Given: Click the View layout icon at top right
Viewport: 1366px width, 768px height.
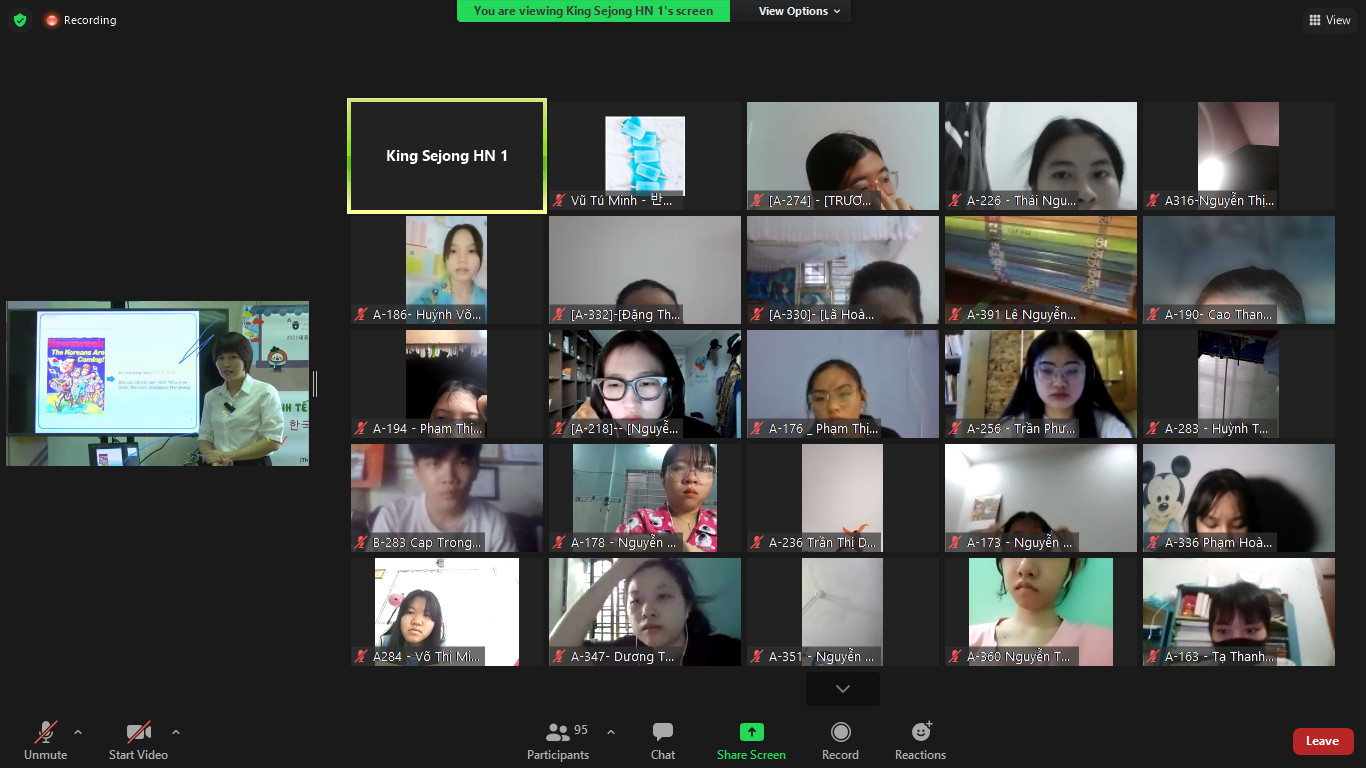Looking at the screenshot, I should pyautogui.click(x=1329, y=20).
